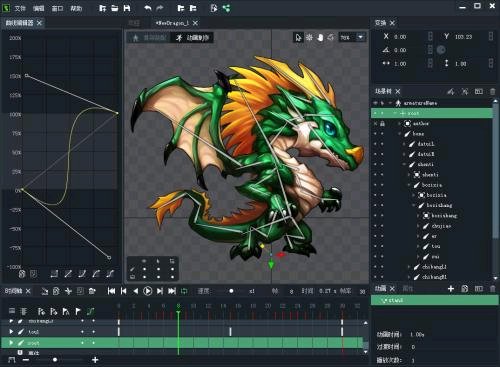The width and height of the screenshot is (500, 367).
Task: Click the green share icon in the top toolbar
Action: click(x=226, y=8)
